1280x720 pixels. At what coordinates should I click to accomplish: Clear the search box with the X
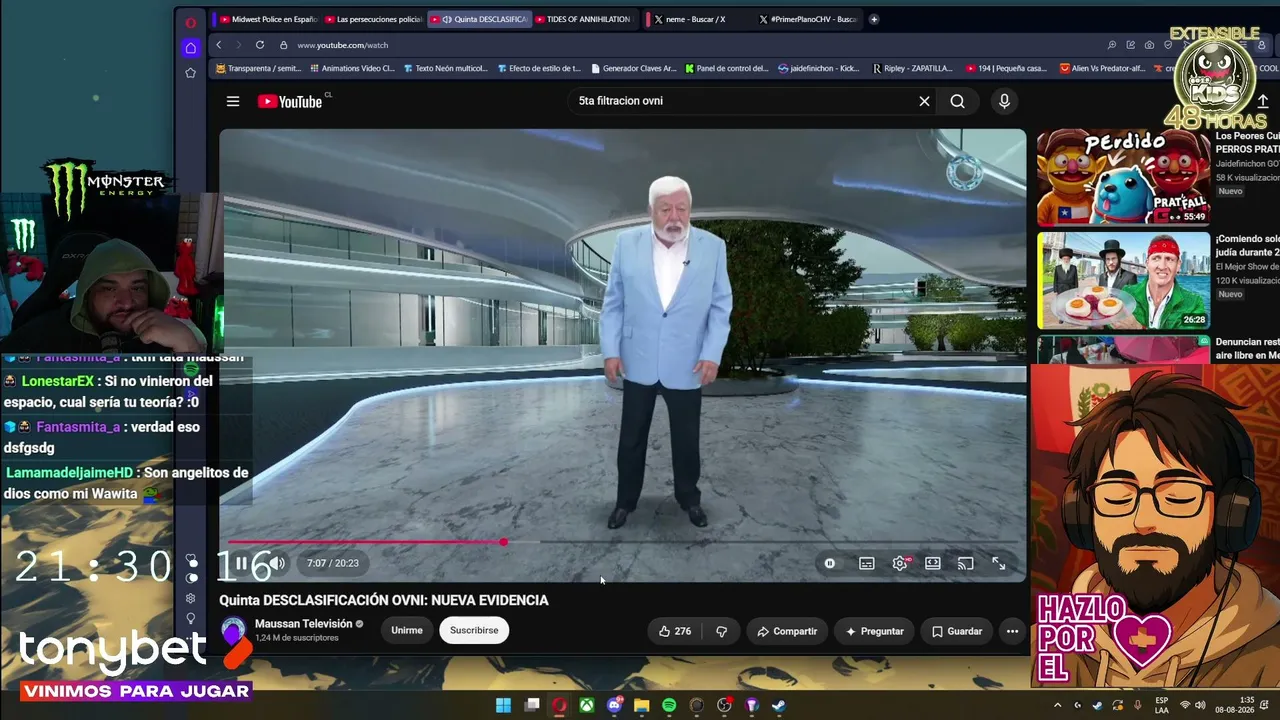point(924,101)
